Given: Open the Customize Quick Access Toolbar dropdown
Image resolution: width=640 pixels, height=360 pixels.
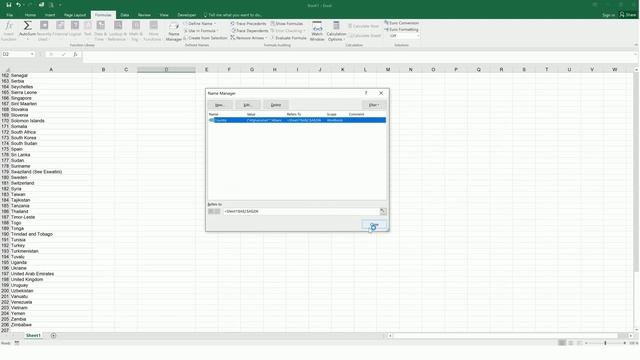Looking at the screenshot, I should point(60,5).
